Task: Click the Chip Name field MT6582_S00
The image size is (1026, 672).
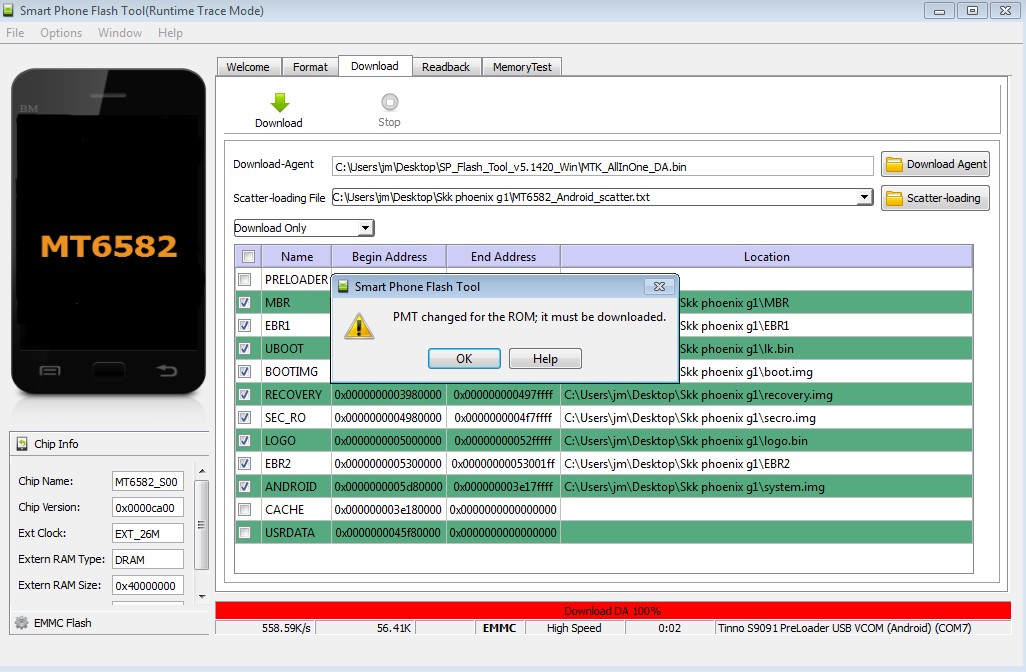Action: [x=147, y=482]
